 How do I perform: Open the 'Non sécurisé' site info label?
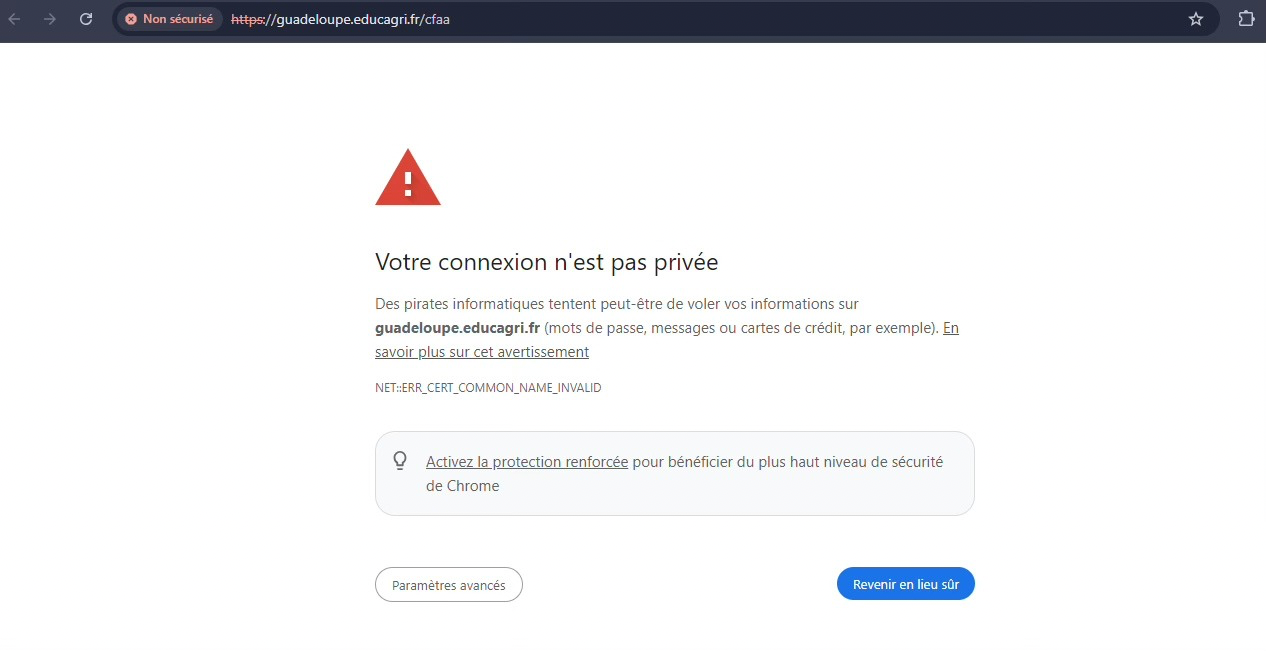point(169,19)
